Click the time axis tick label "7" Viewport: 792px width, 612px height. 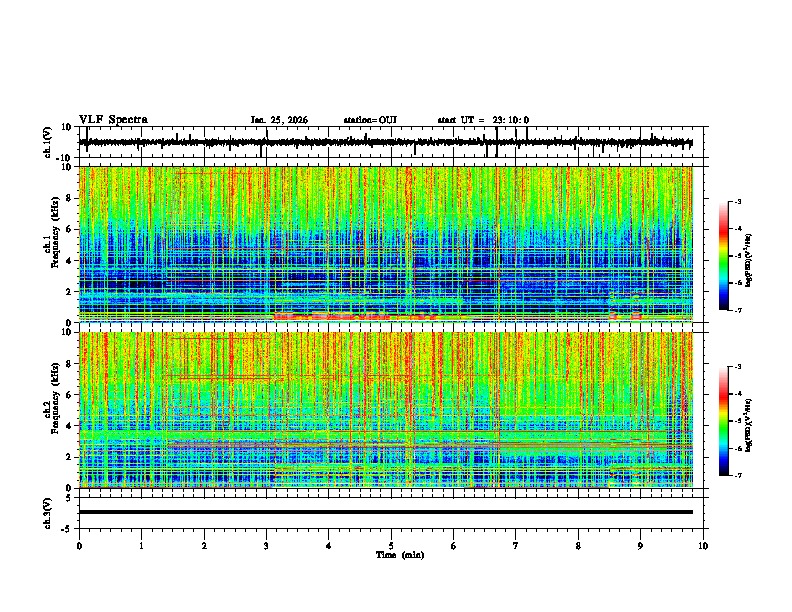(516, 546)
